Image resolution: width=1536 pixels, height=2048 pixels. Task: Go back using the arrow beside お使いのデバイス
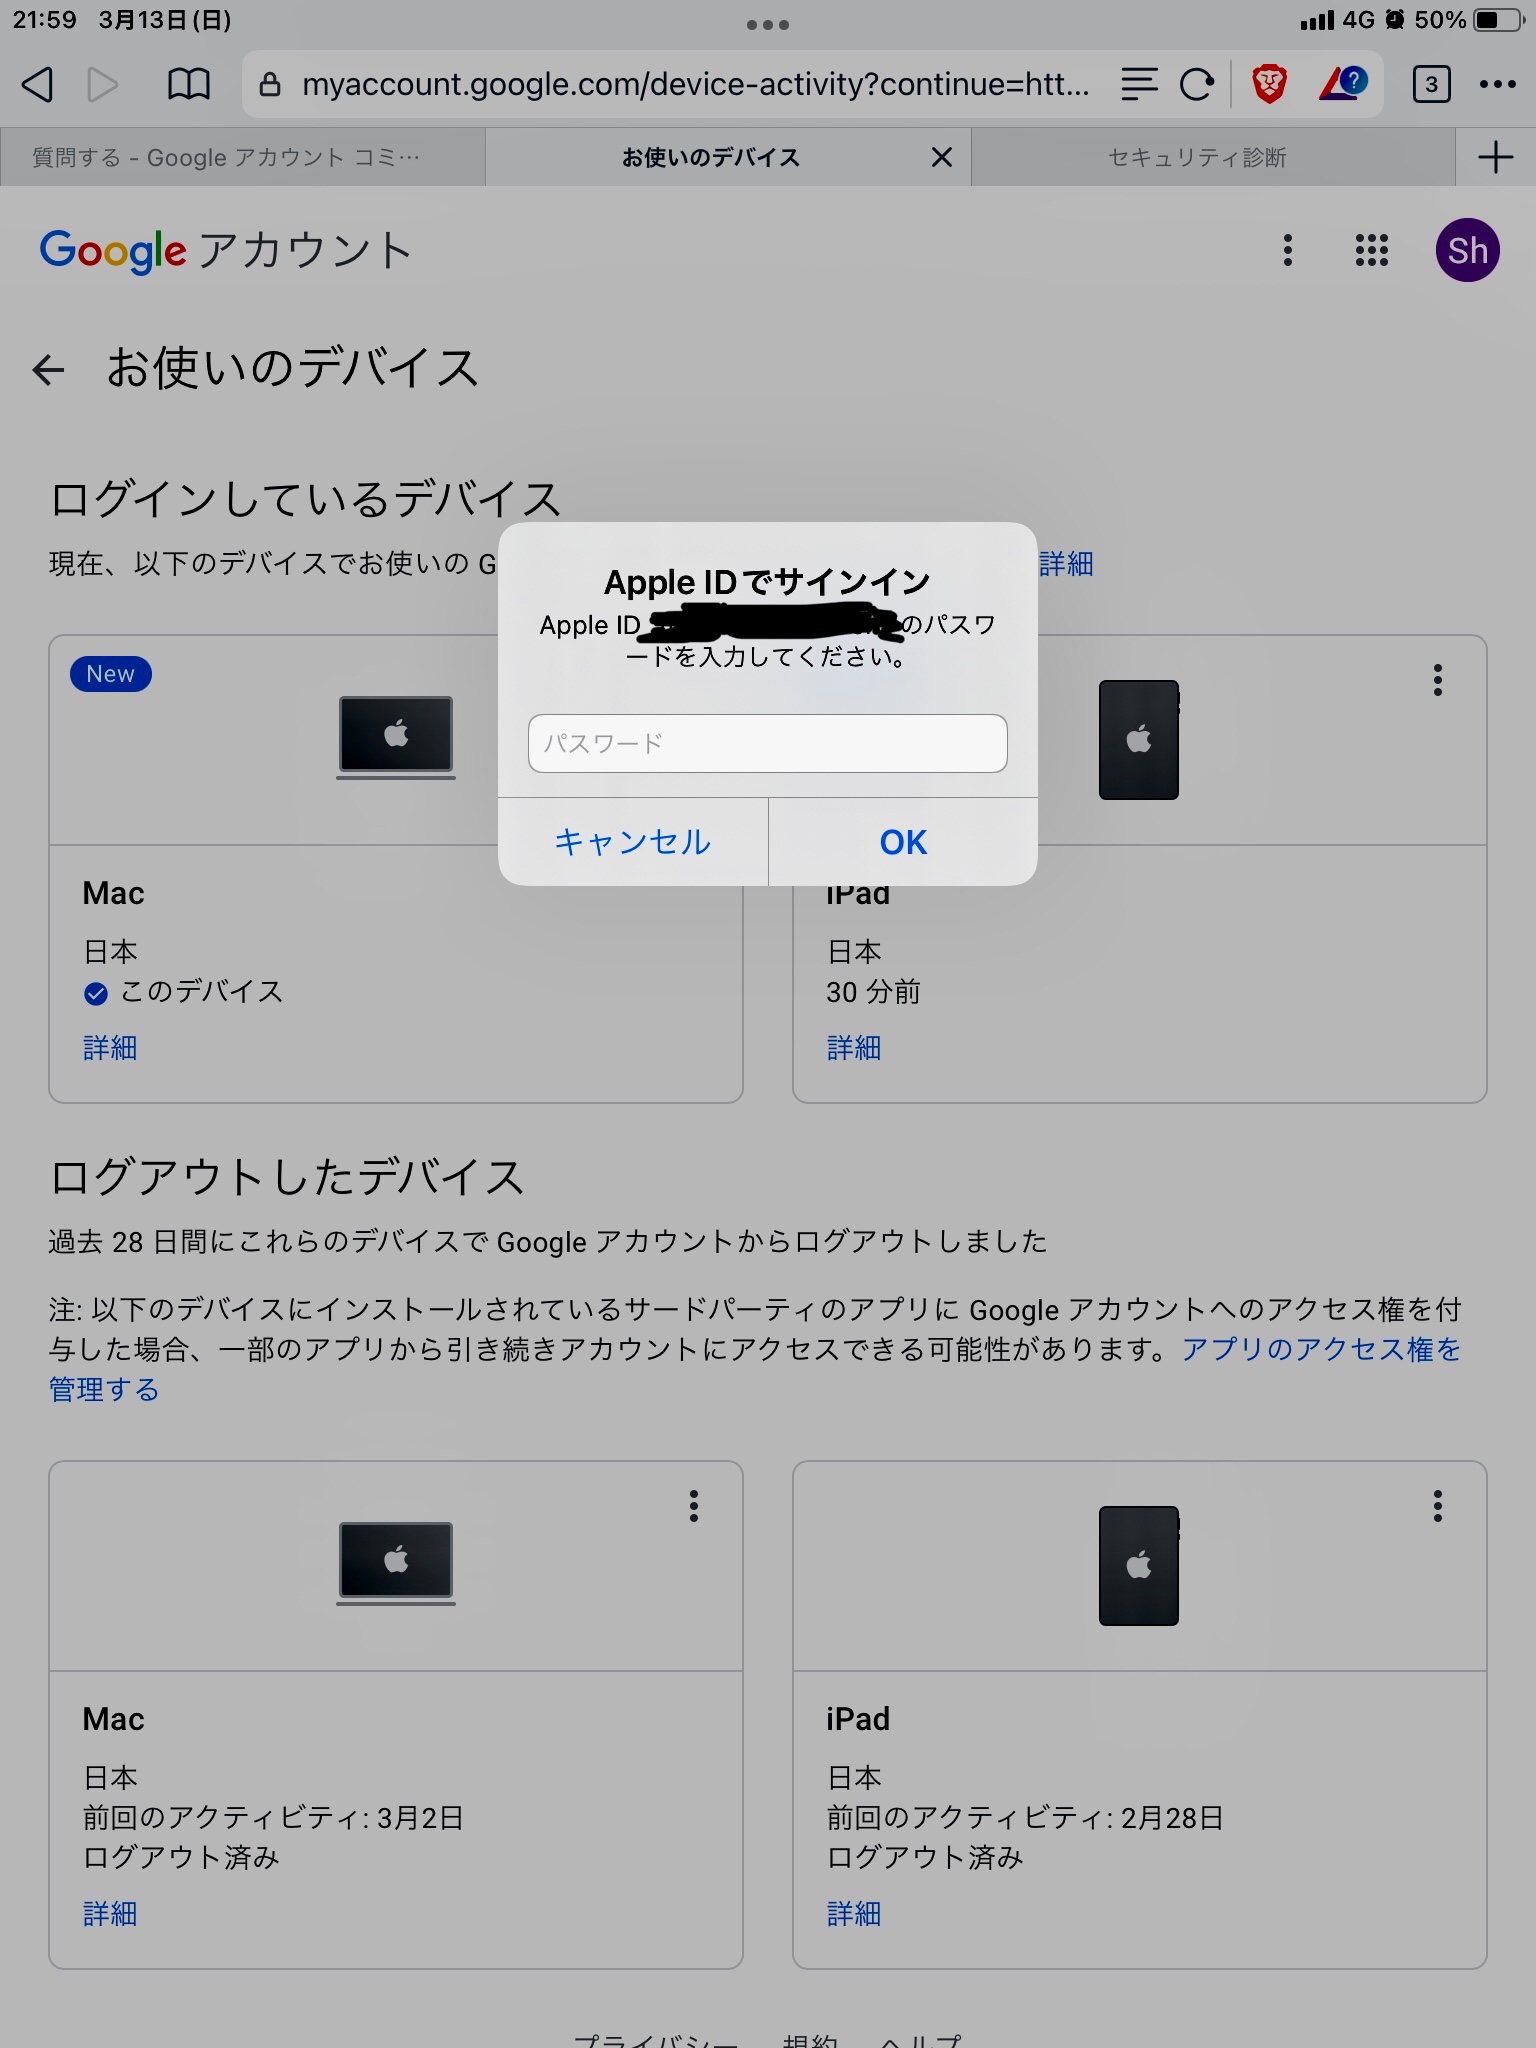pos(48,369)
